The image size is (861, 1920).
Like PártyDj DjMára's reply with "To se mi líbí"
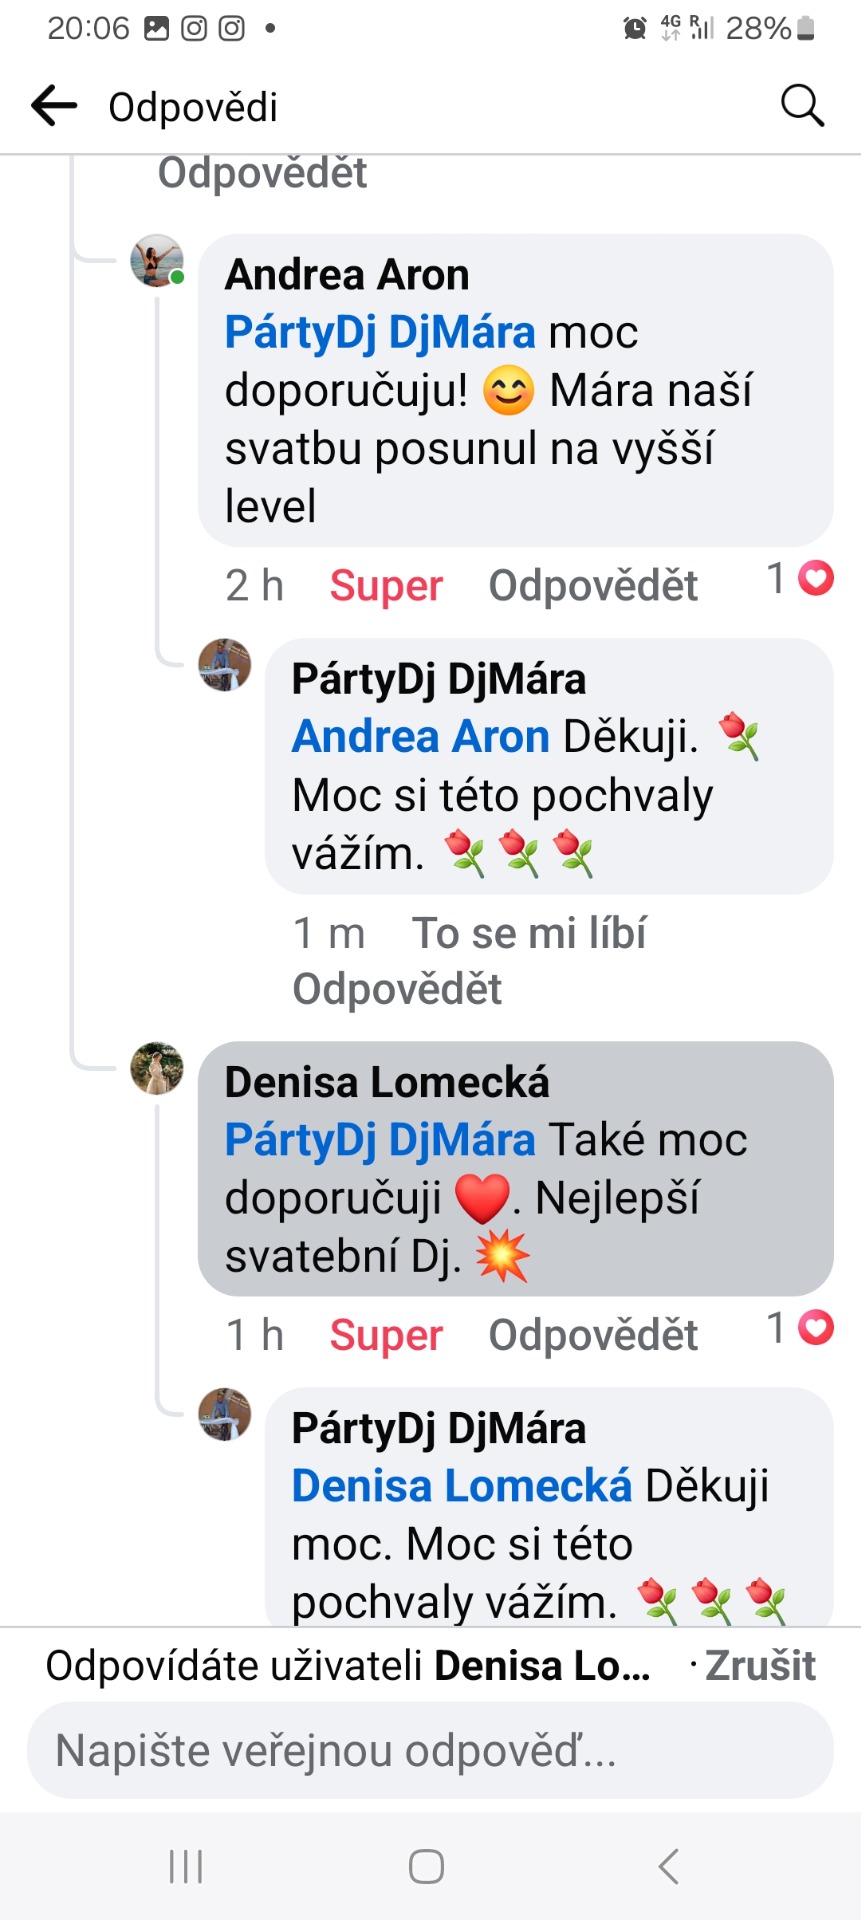point(529,933)
